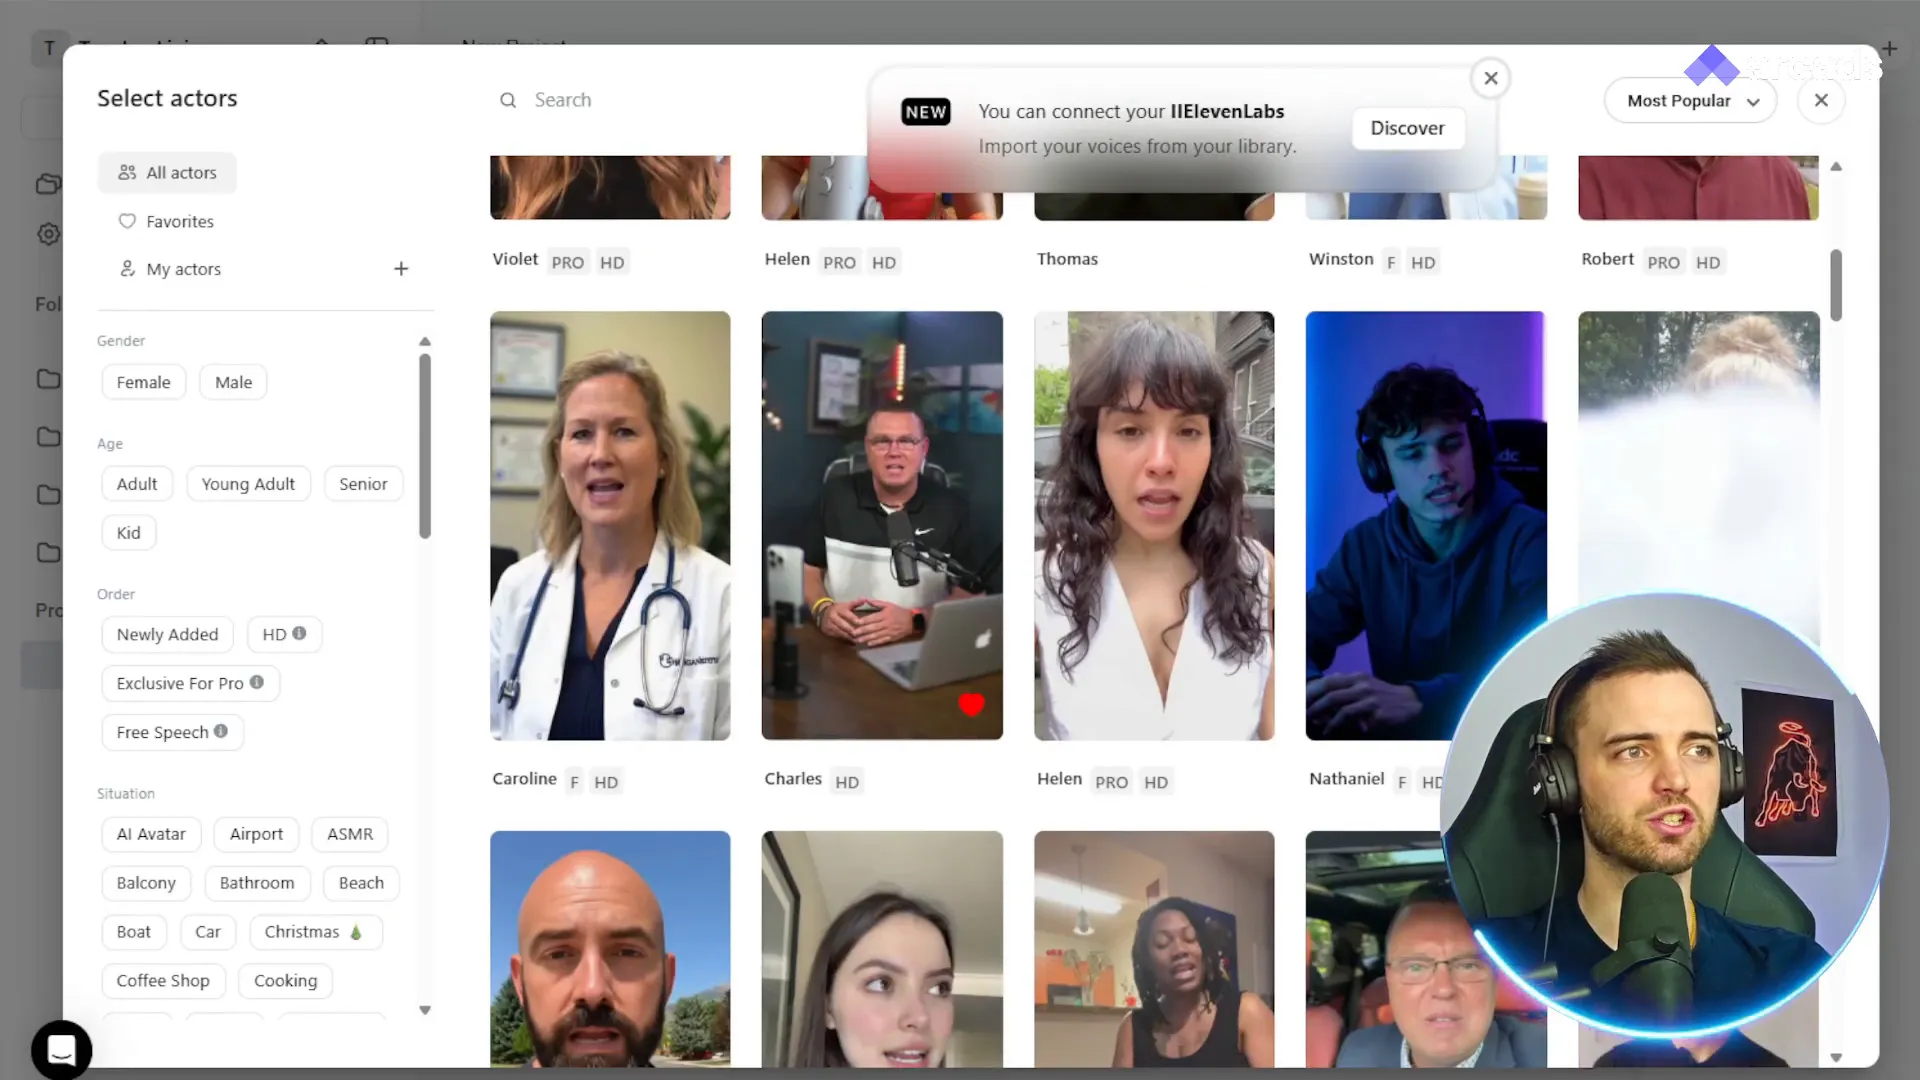Click the PRO badge next to Violet

click(x=568, y=262)
